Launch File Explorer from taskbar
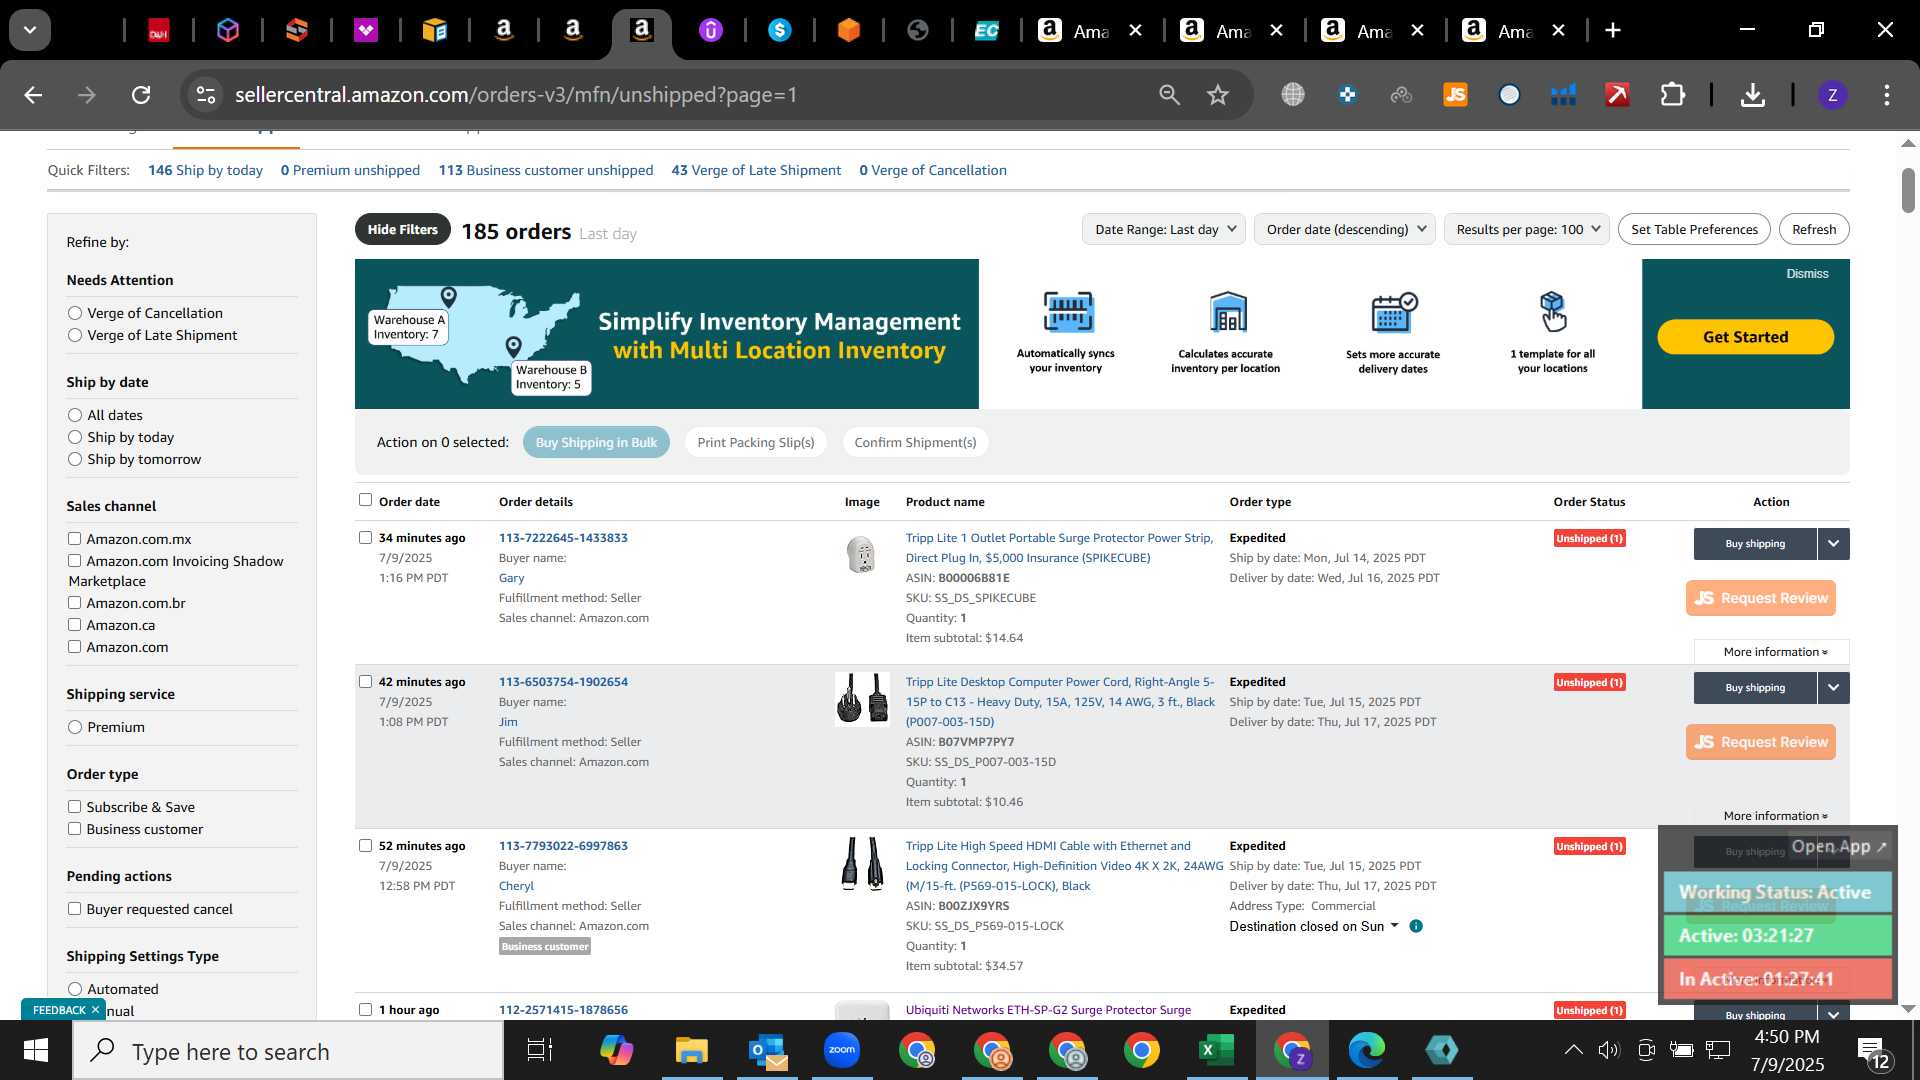The height and width of the screenshot is (1080, 1920). pos(691,1051)
